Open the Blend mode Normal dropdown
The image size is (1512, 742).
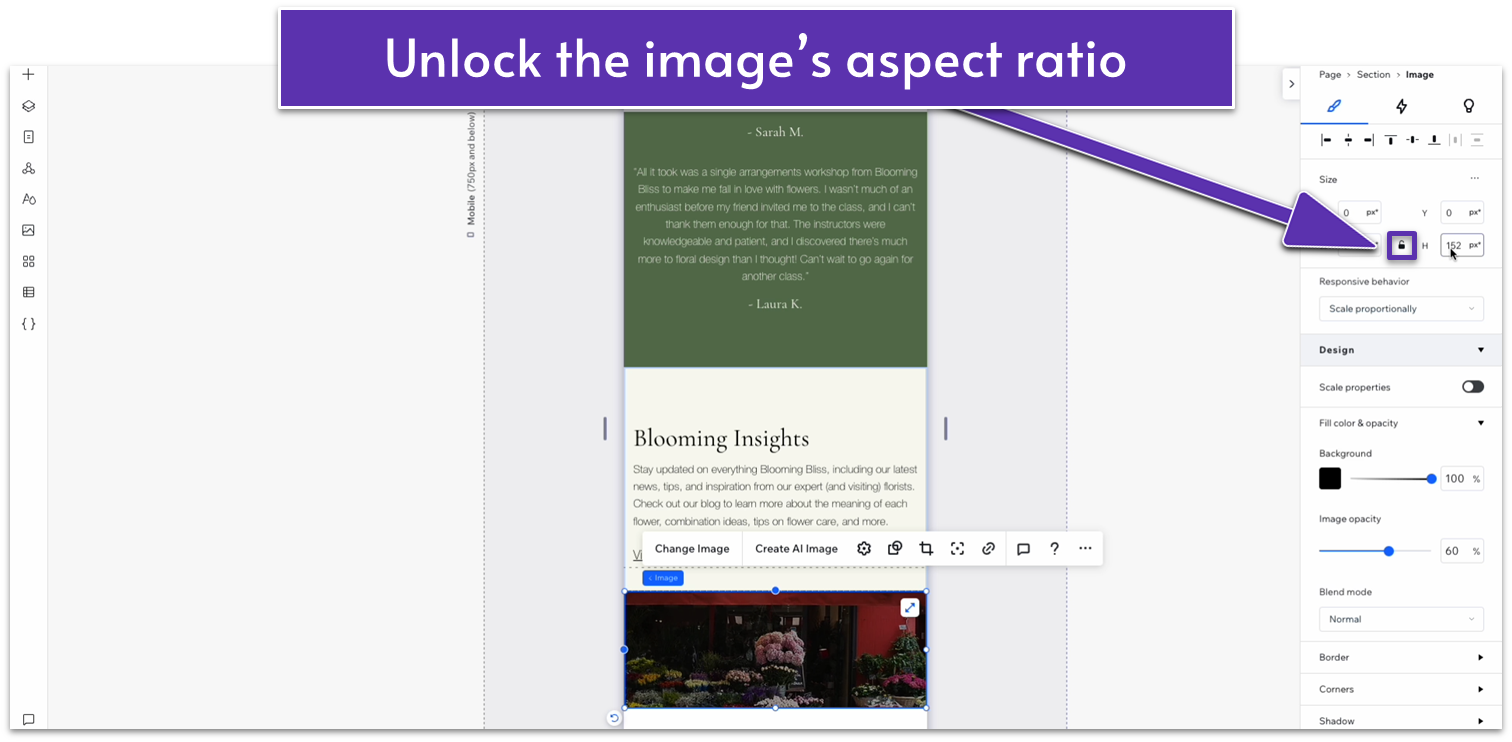click(1401, 619)
